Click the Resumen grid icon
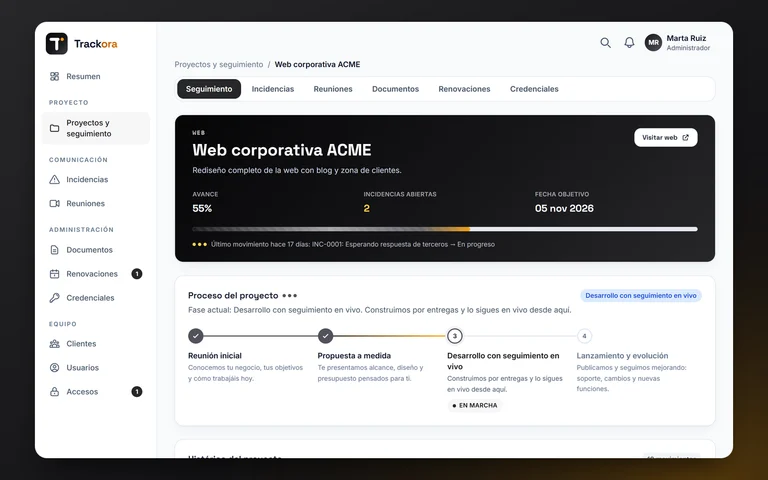Viewport: 768px width, 480px height. 54,76
